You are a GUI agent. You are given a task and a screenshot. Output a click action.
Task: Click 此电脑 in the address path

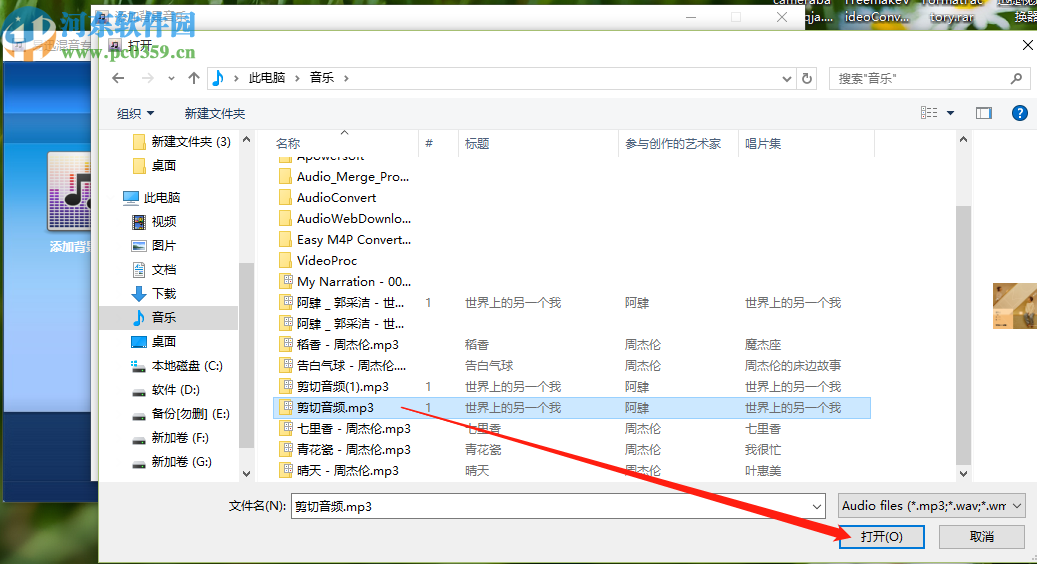tap(267, 78)
